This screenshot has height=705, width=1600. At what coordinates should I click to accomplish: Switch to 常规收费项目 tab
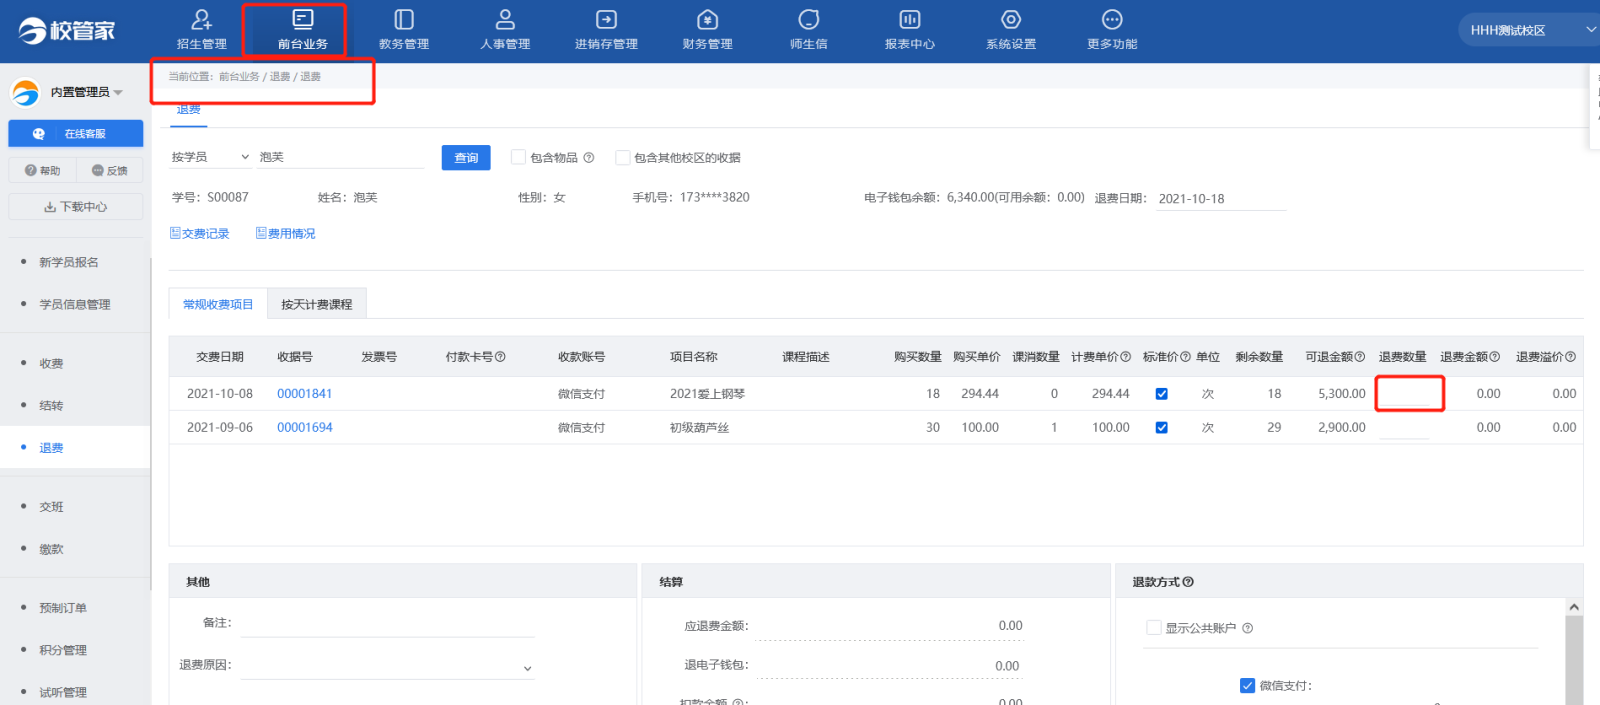(x=218, y=304)
